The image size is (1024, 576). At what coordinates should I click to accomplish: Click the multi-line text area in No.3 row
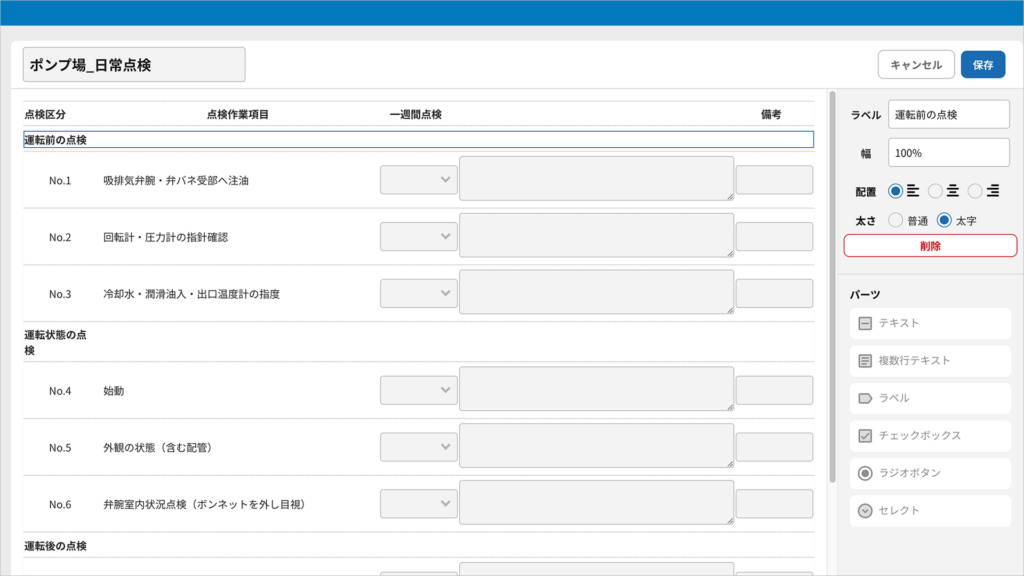point(596,292)
